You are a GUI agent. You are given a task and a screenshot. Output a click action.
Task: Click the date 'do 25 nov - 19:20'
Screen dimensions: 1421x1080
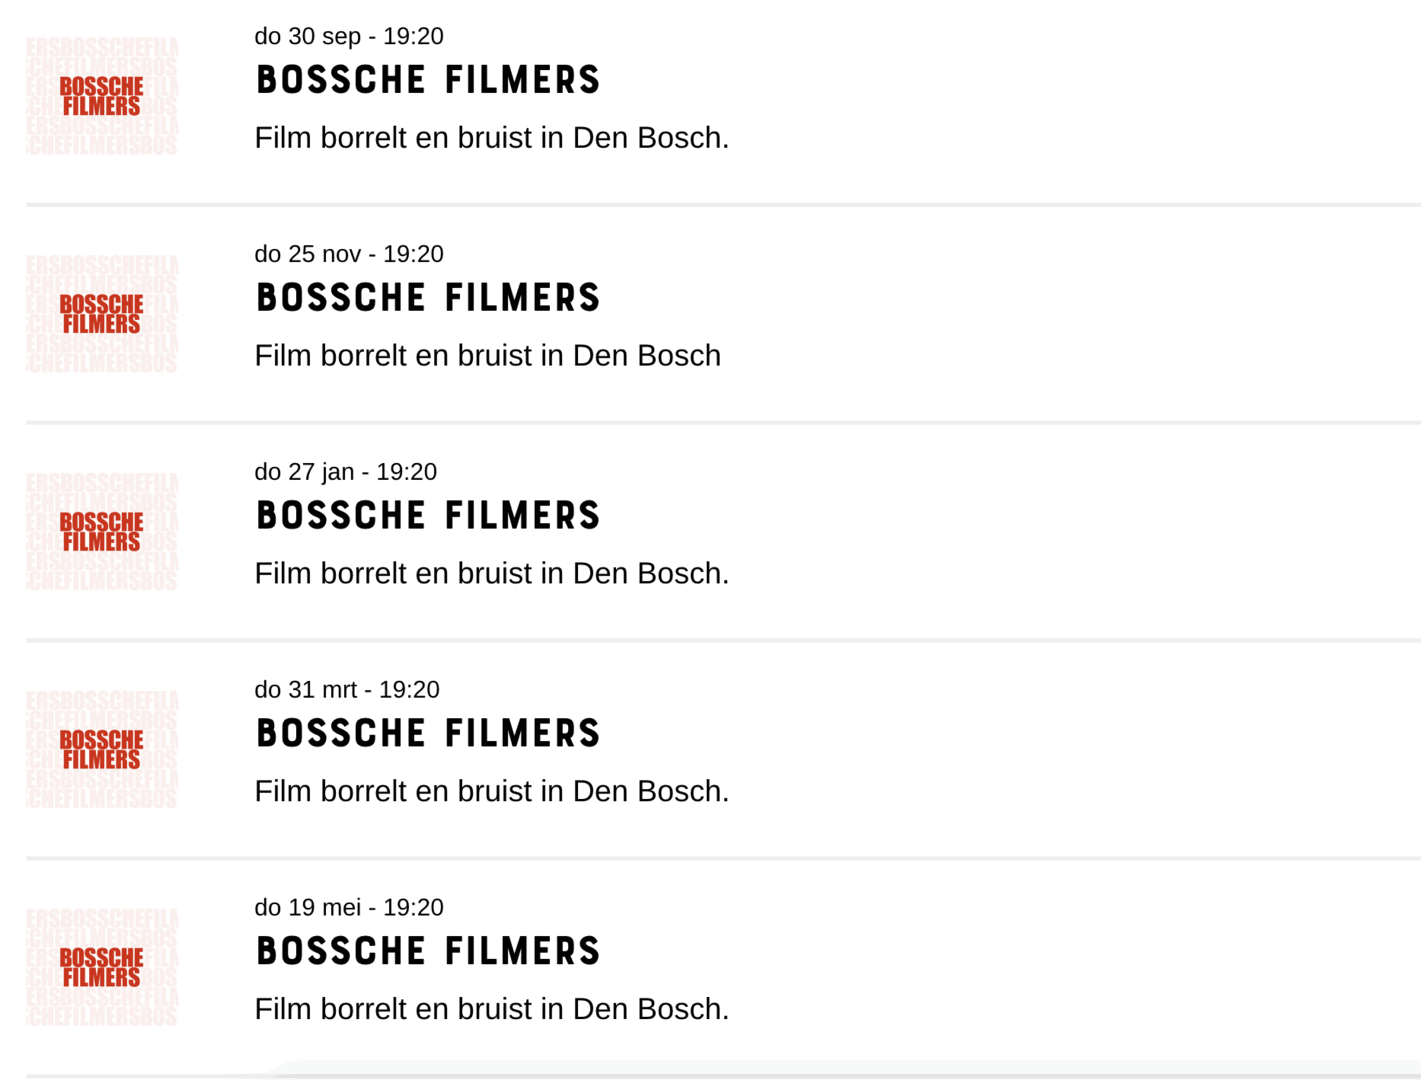click(x=349, y=254)
